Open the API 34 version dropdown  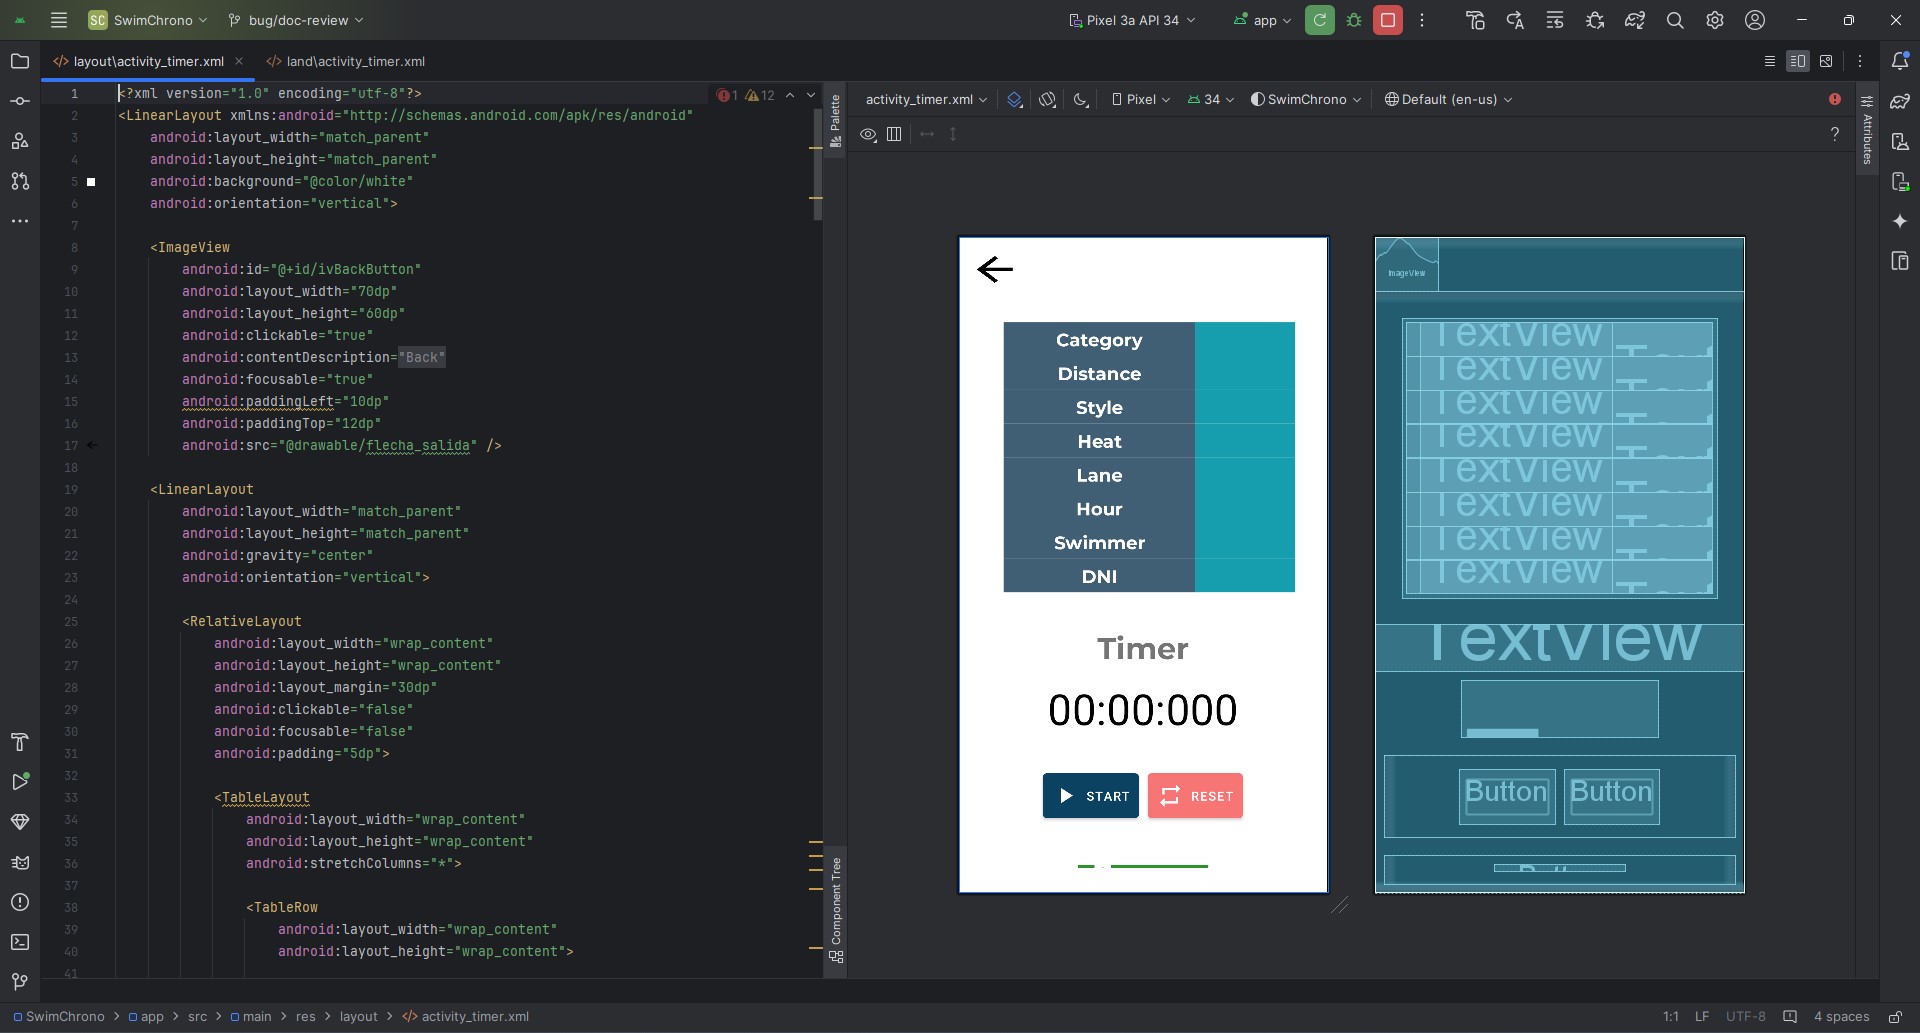point(1211,99)
